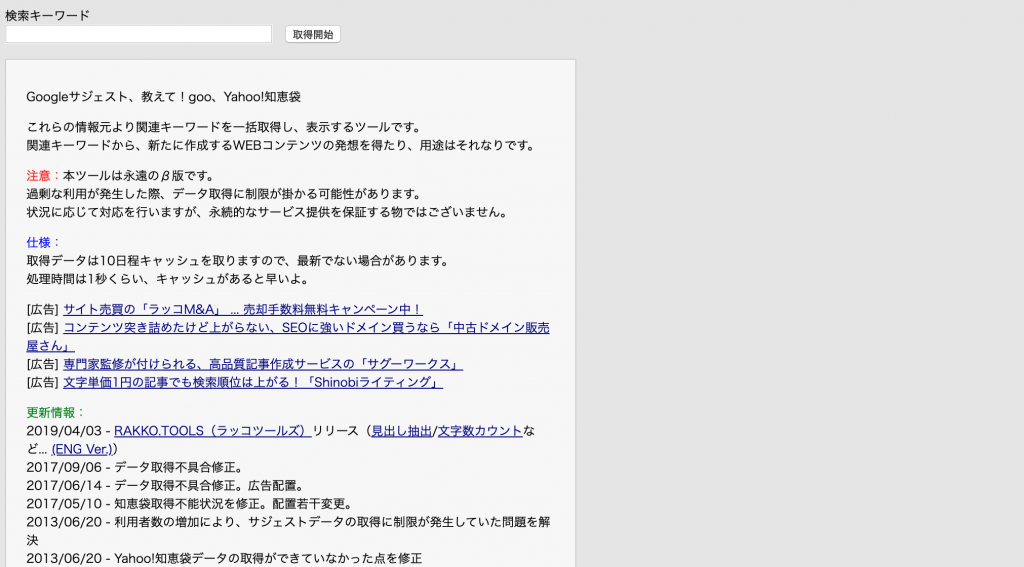Image resolution: width=1024 pixels, height=567 pixels.
Task: Open the ラッコM&A site sale ad link
Action: pyautogui.click(x=243, y=309)
